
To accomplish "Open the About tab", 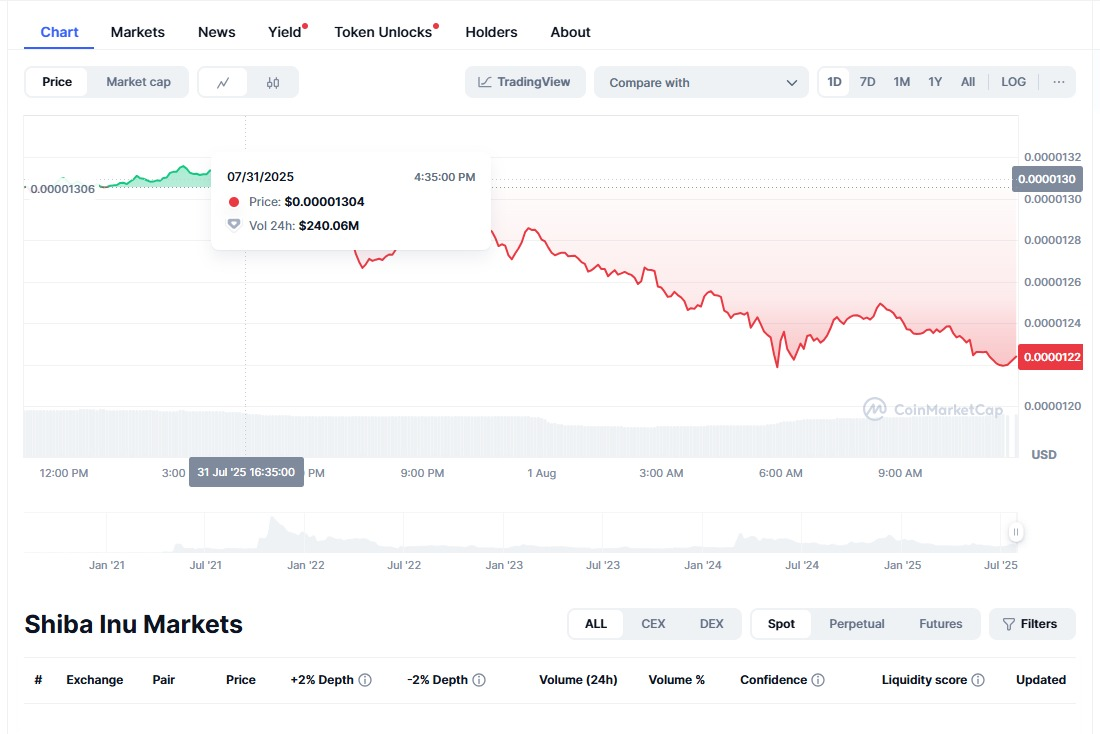I will tap(570, 32).
